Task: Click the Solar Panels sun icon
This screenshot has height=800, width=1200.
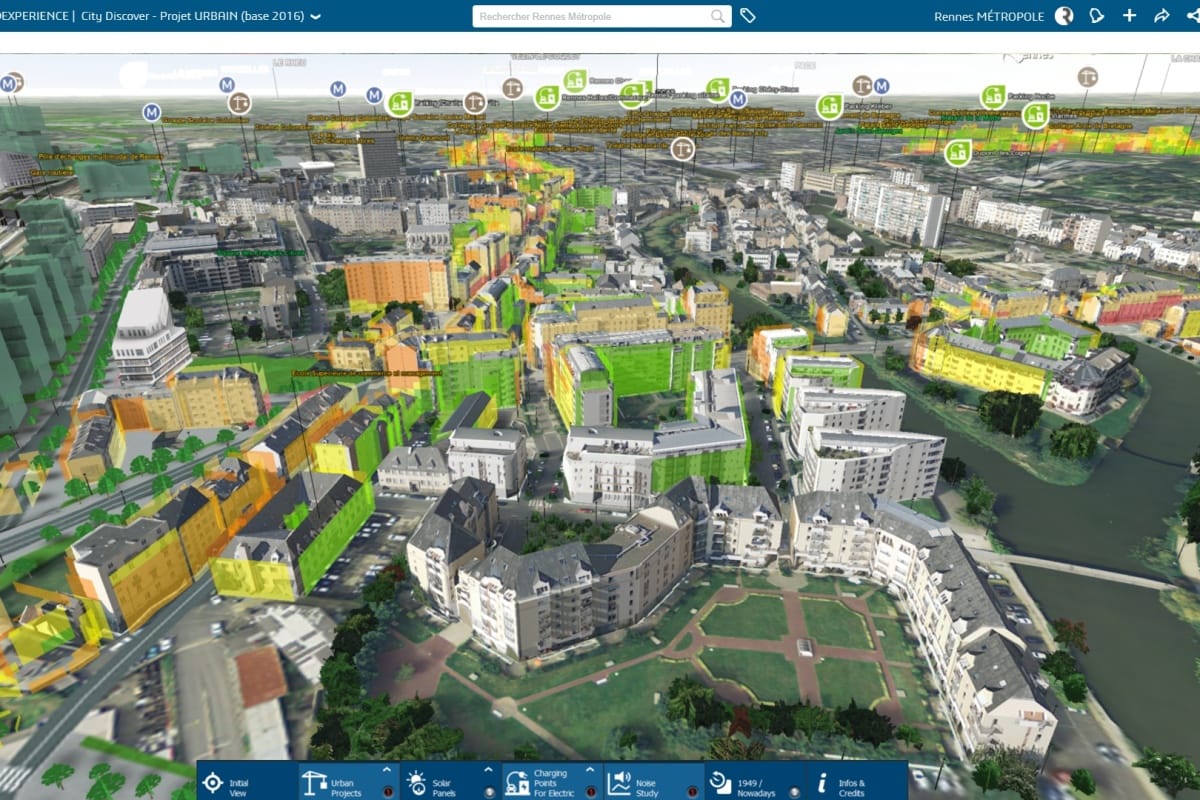Action: click(416, 782)
